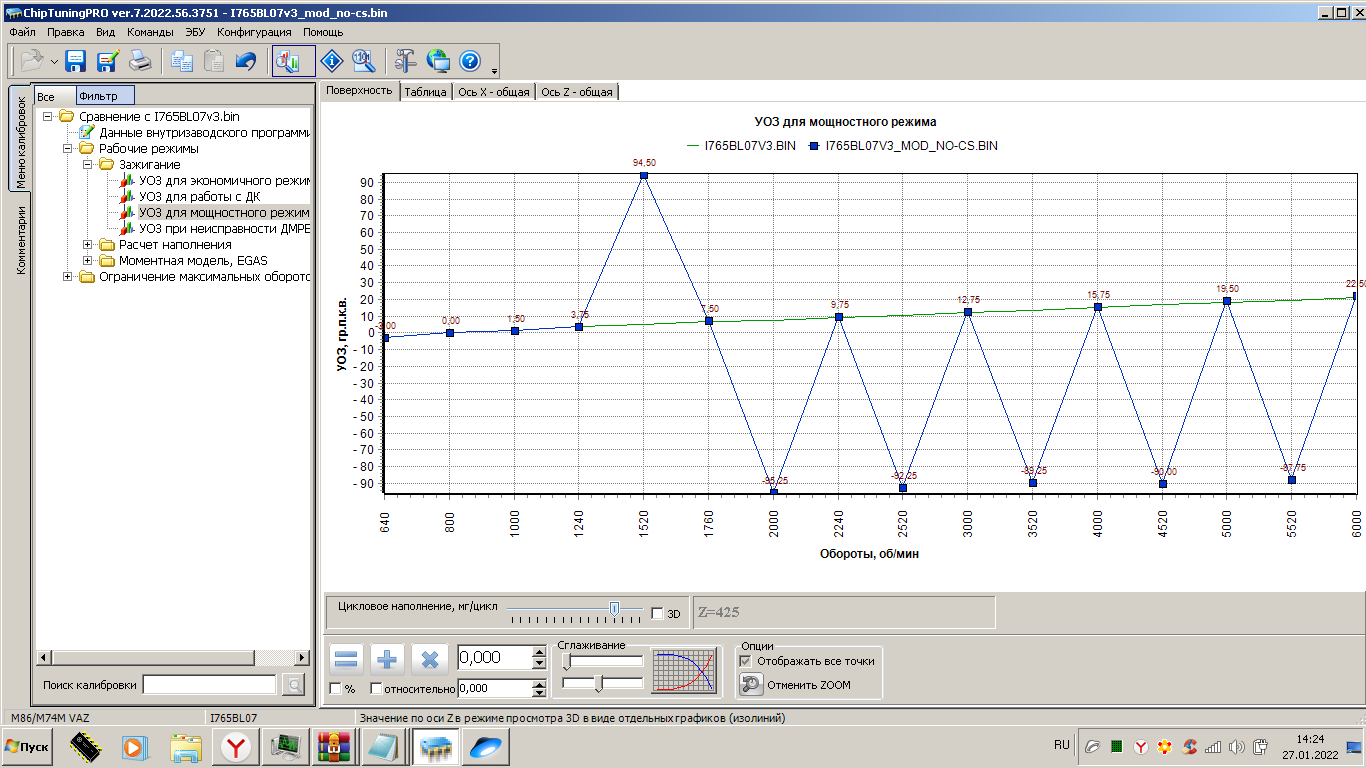Click the blue question mark Help icon
The height and width of the screenshot is (768, 1366).
(x=470, y=61)
